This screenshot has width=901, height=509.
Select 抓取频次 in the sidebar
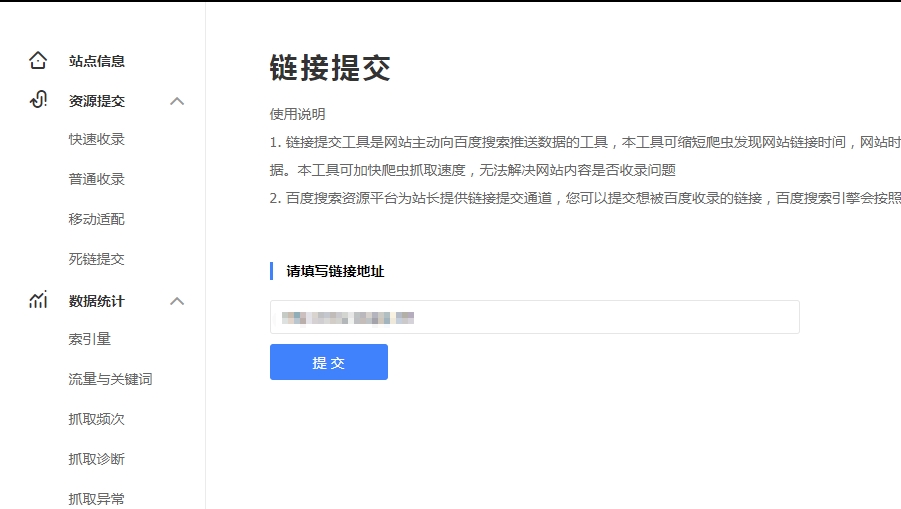(97, 419)
